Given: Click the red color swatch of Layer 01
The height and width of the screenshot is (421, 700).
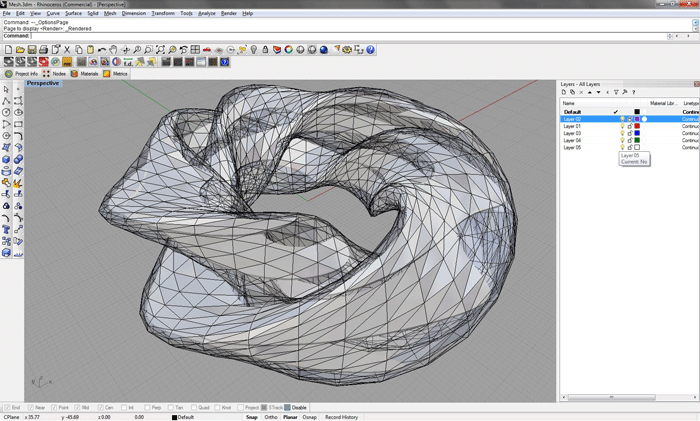Looking at the screenshot, I should 637,127.
